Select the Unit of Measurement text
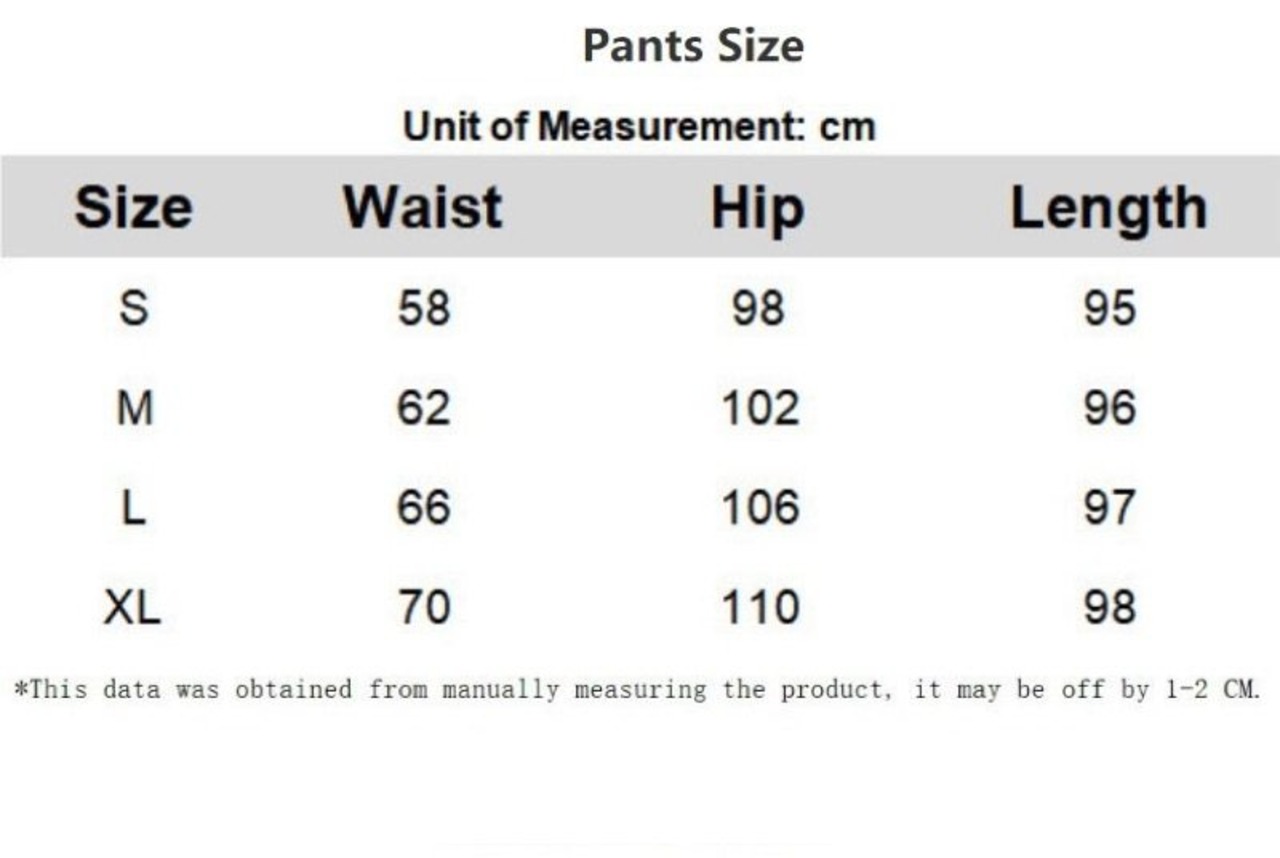This screenshot has height=858, width=1280. [639, 127]
